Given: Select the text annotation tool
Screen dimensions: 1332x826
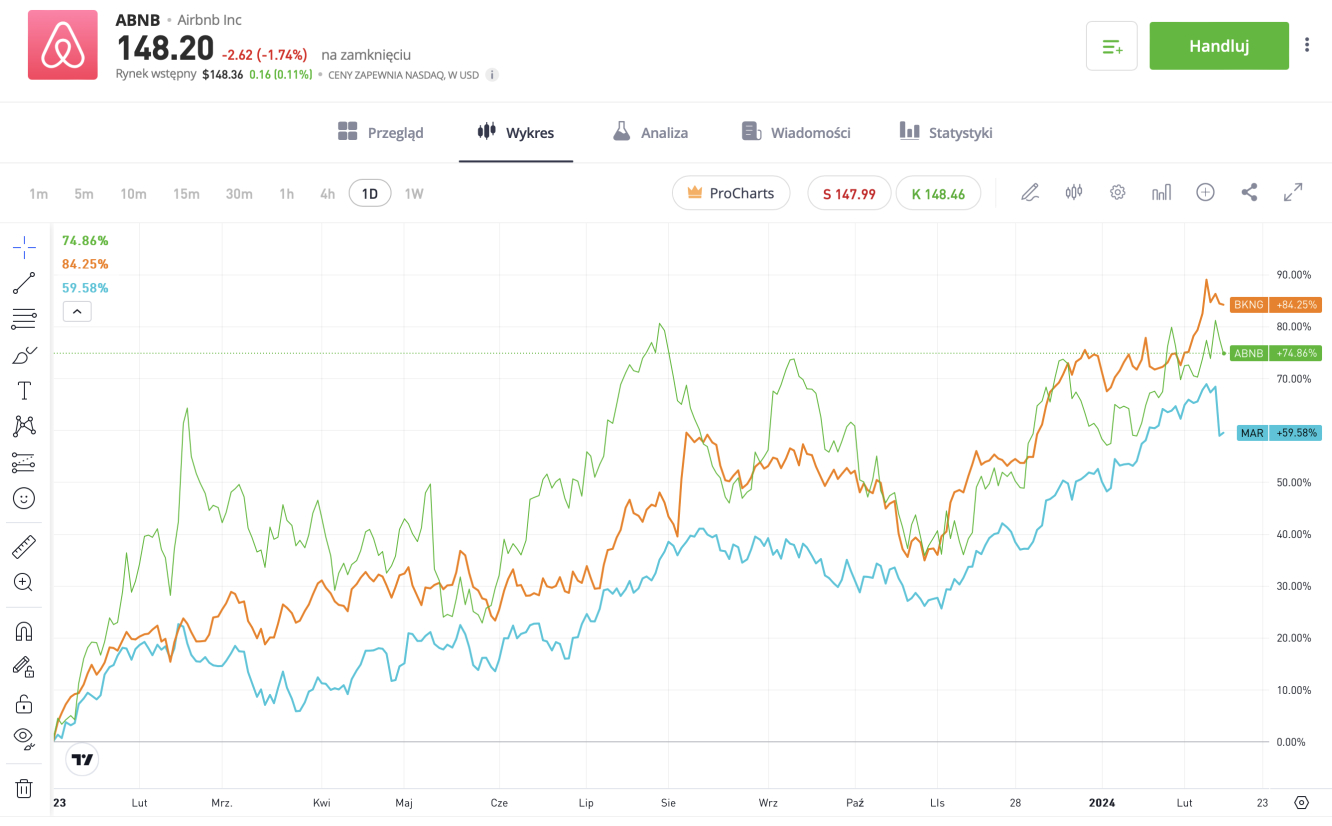Looking at the screenshot, I should coord(24,391).
